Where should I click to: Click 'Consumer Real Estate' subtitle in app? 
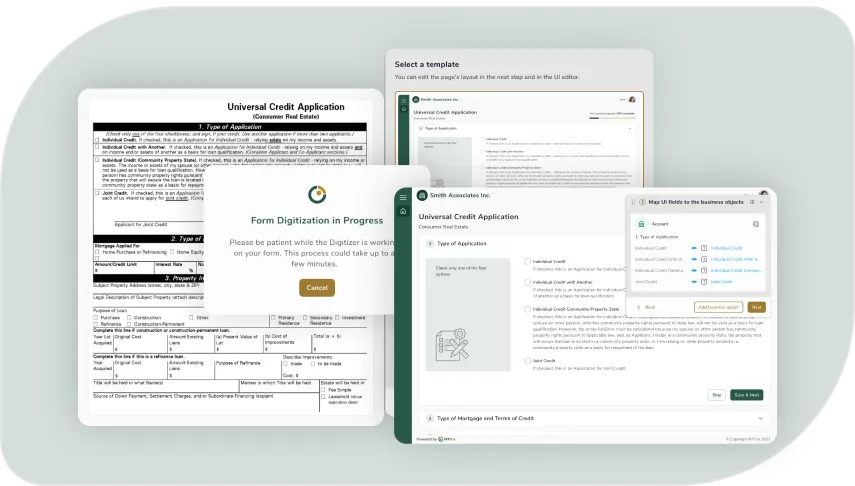pyautogui.click(x=443, y=227)
